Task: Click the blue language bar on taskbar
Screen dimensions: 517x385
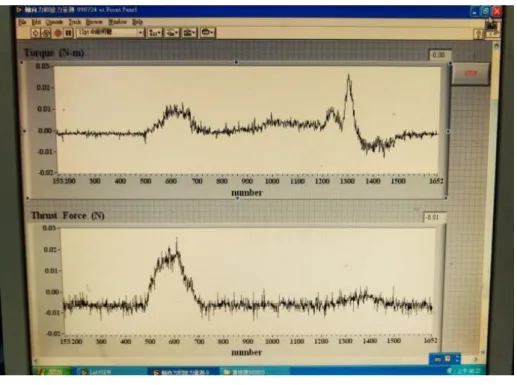Action: tap(445, 359)
